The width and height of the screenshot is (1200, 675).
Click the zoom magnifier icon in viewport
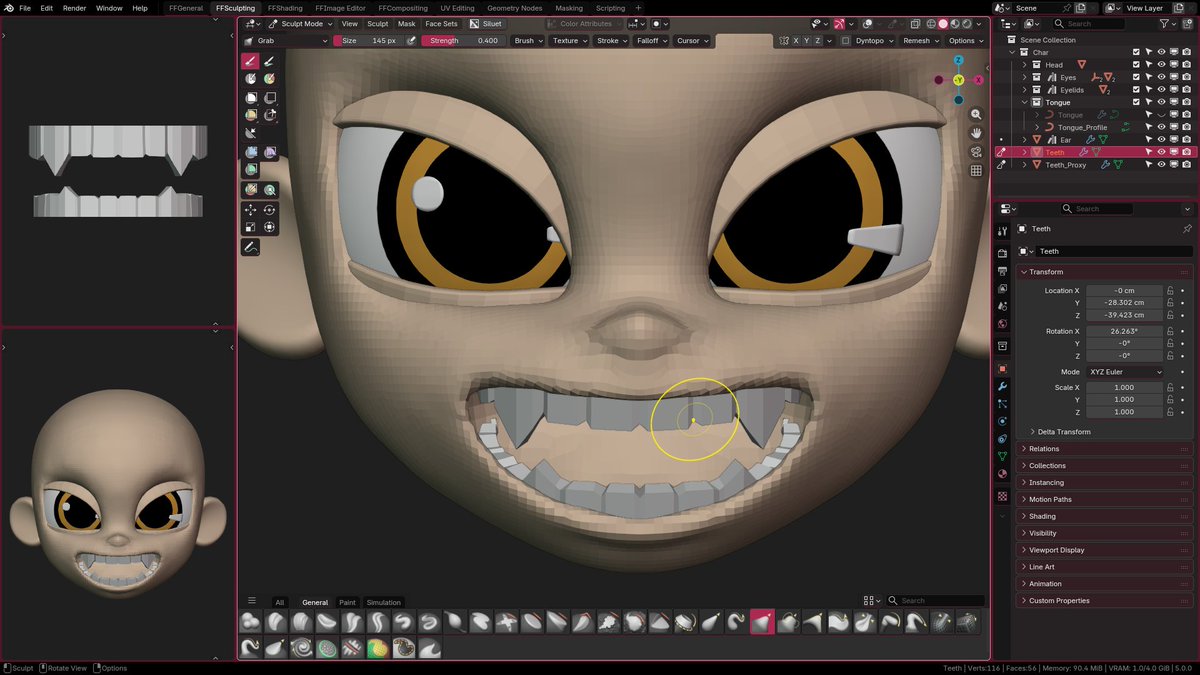tap(975, 115)
